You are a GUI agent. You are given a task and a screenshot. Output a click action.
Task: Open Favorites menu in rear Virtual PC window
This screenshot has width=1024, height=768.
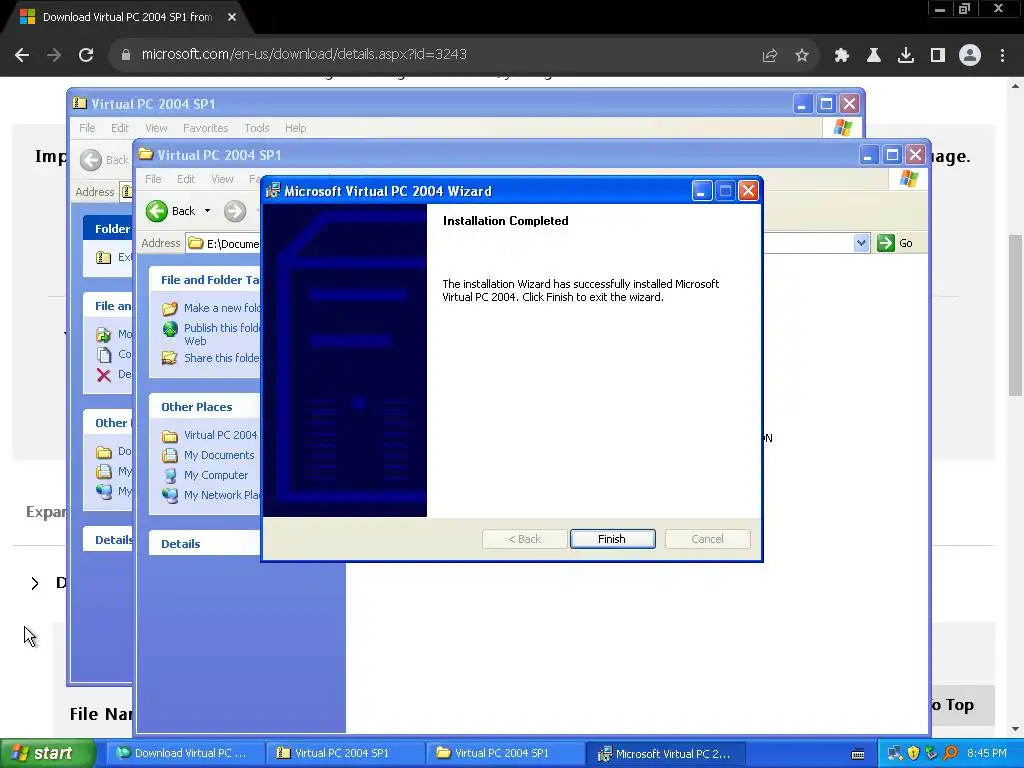tap(206, 128)
